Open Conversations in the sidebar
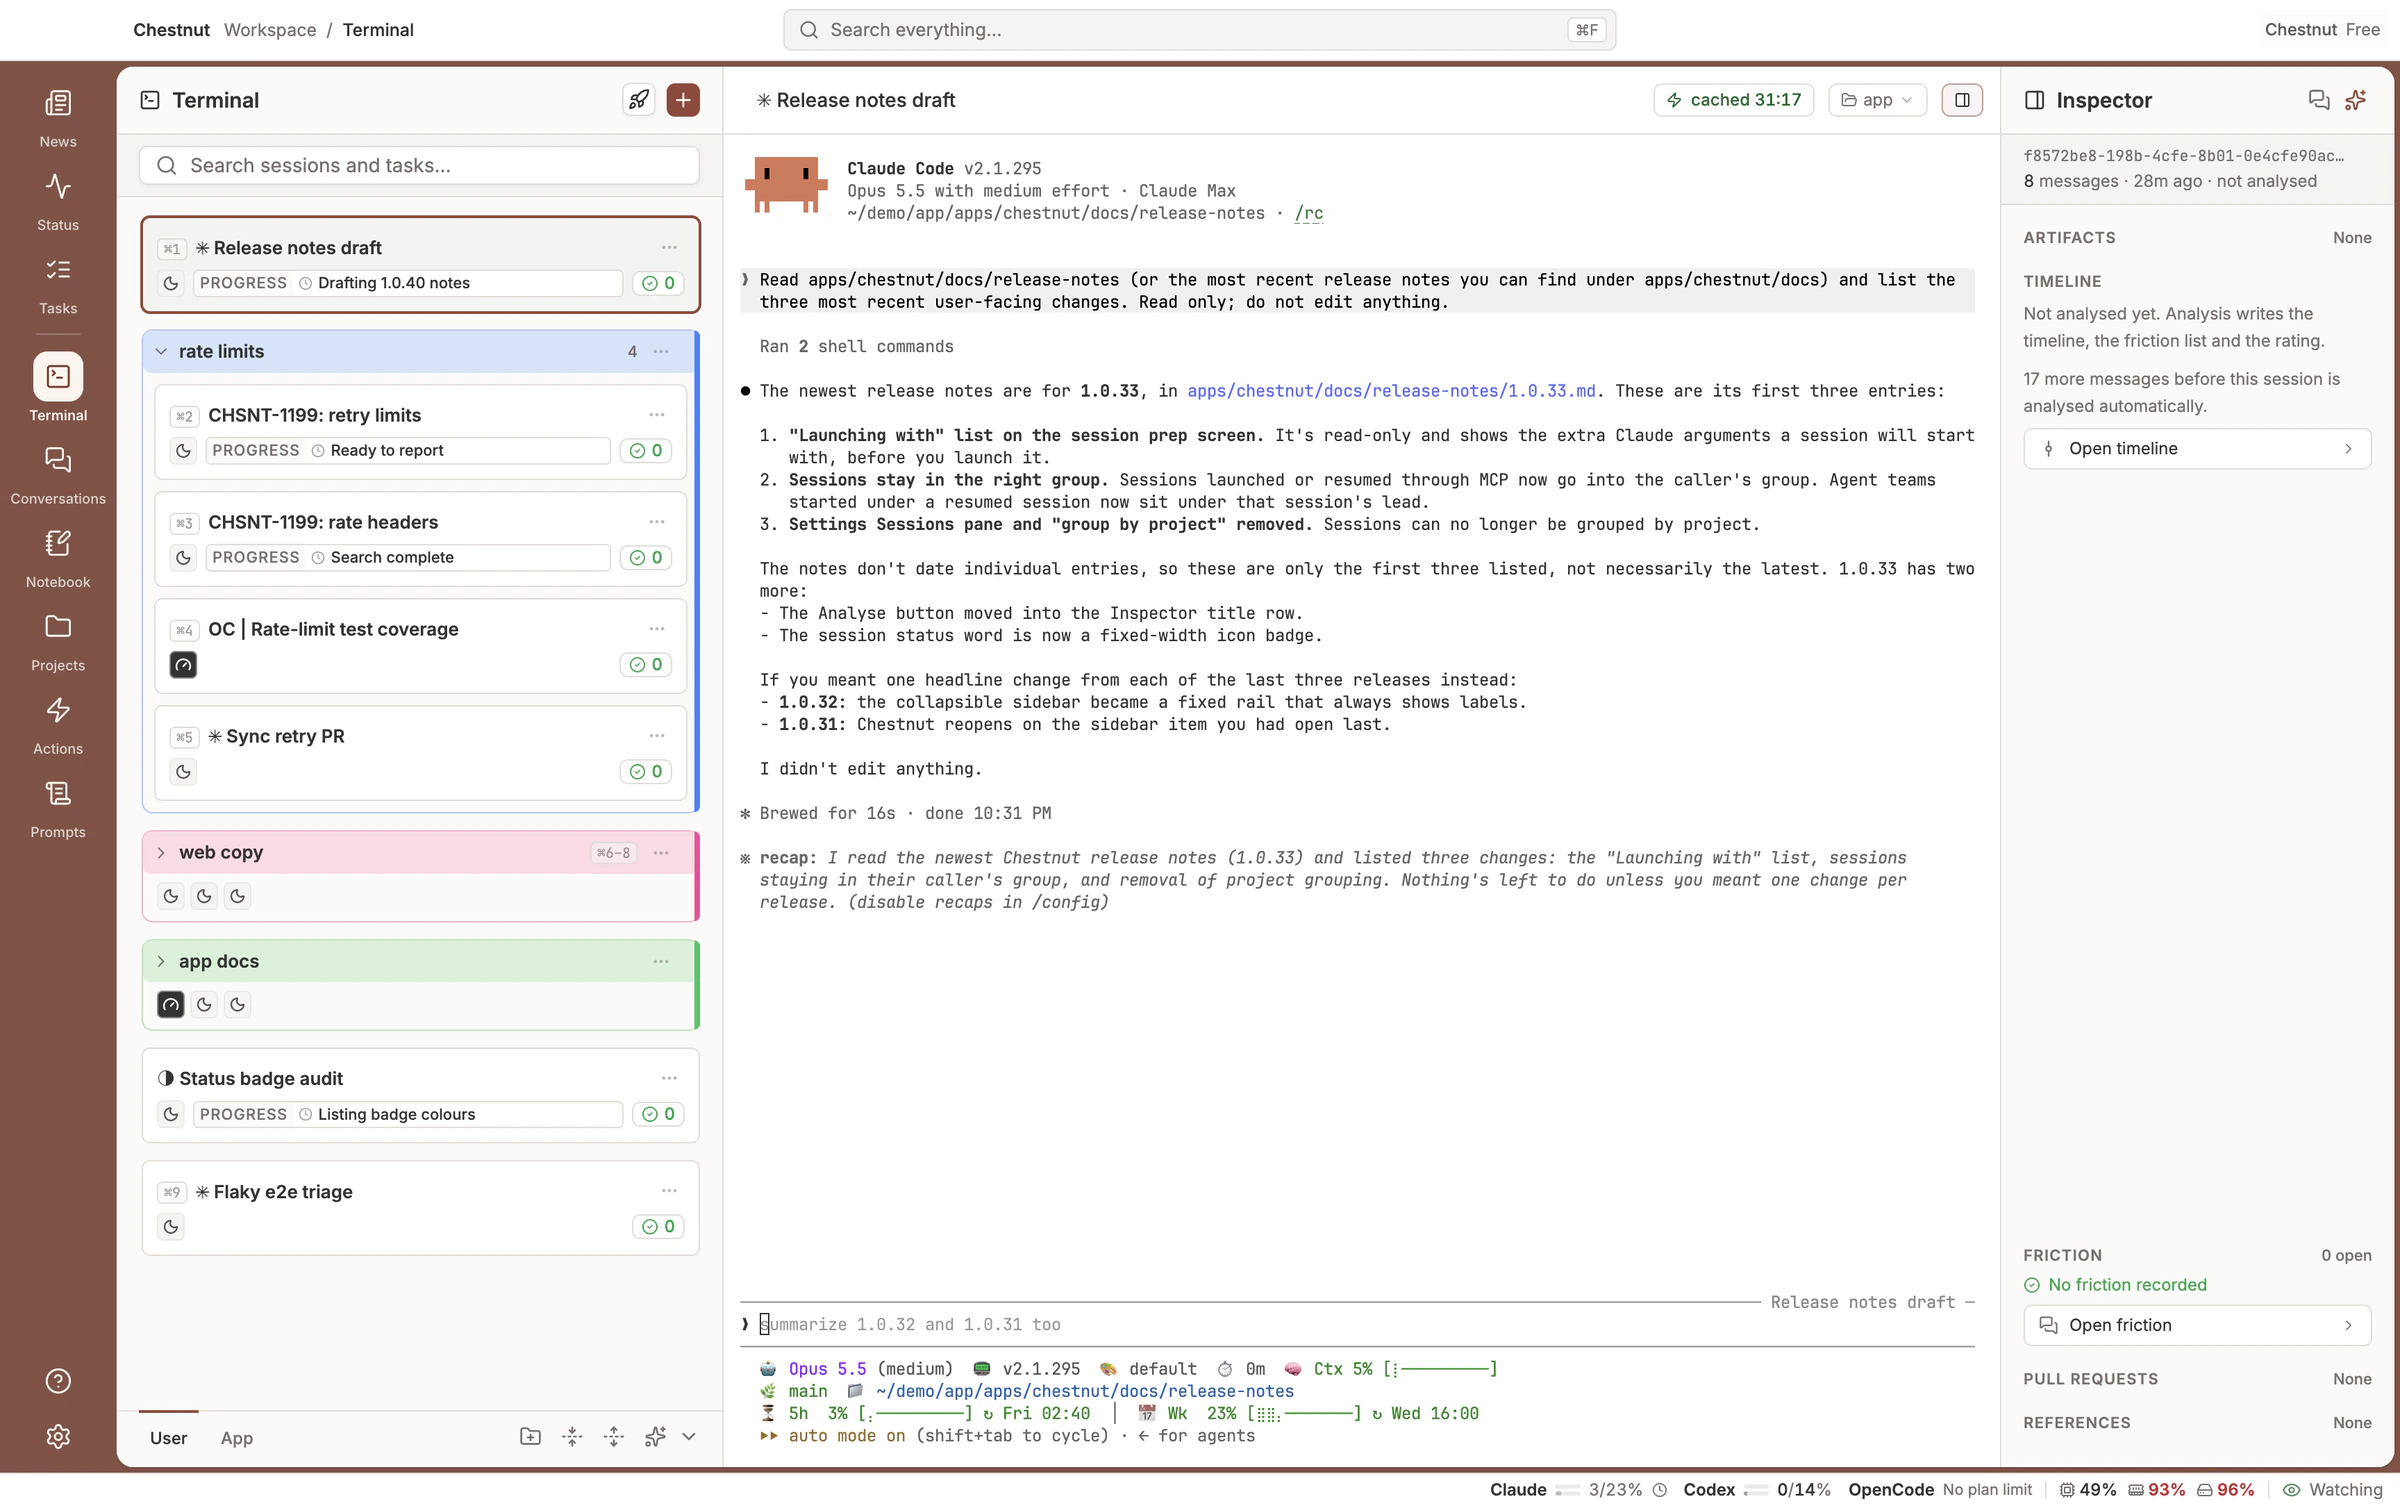The image size is (2400, 1506). pyautogui.click(x=58, y=476)
